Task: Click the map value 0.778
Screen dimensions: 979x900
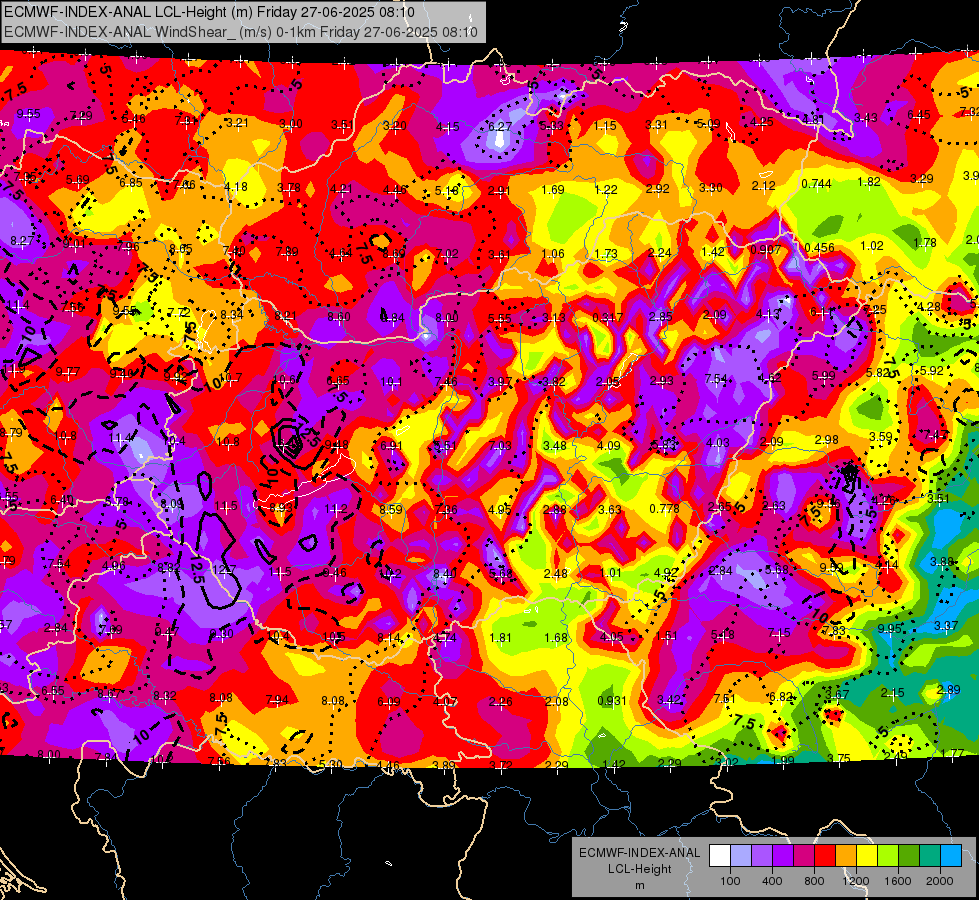Action: (x=664, y=508)
